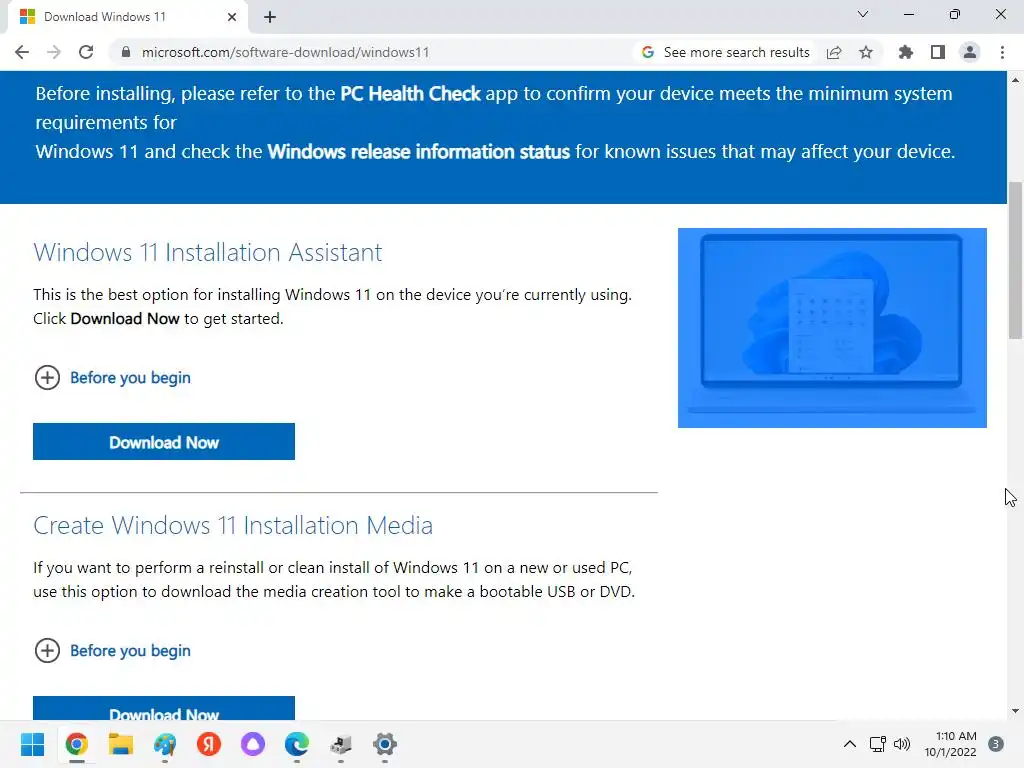Open Chrome's three-dot menu
Viewport: 1024px width, 768px height.
click(1002, 52)
